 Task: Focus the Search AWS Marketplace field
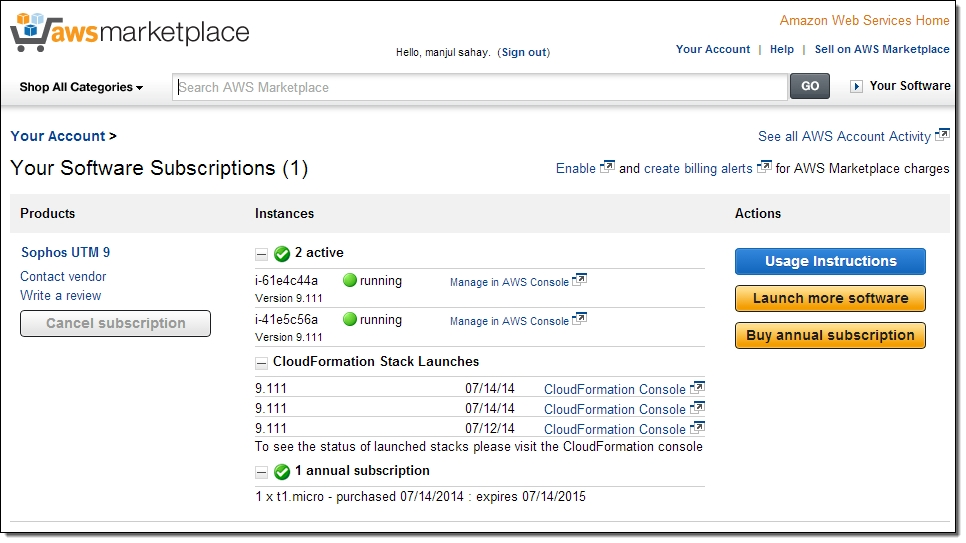tap(480, 88)
